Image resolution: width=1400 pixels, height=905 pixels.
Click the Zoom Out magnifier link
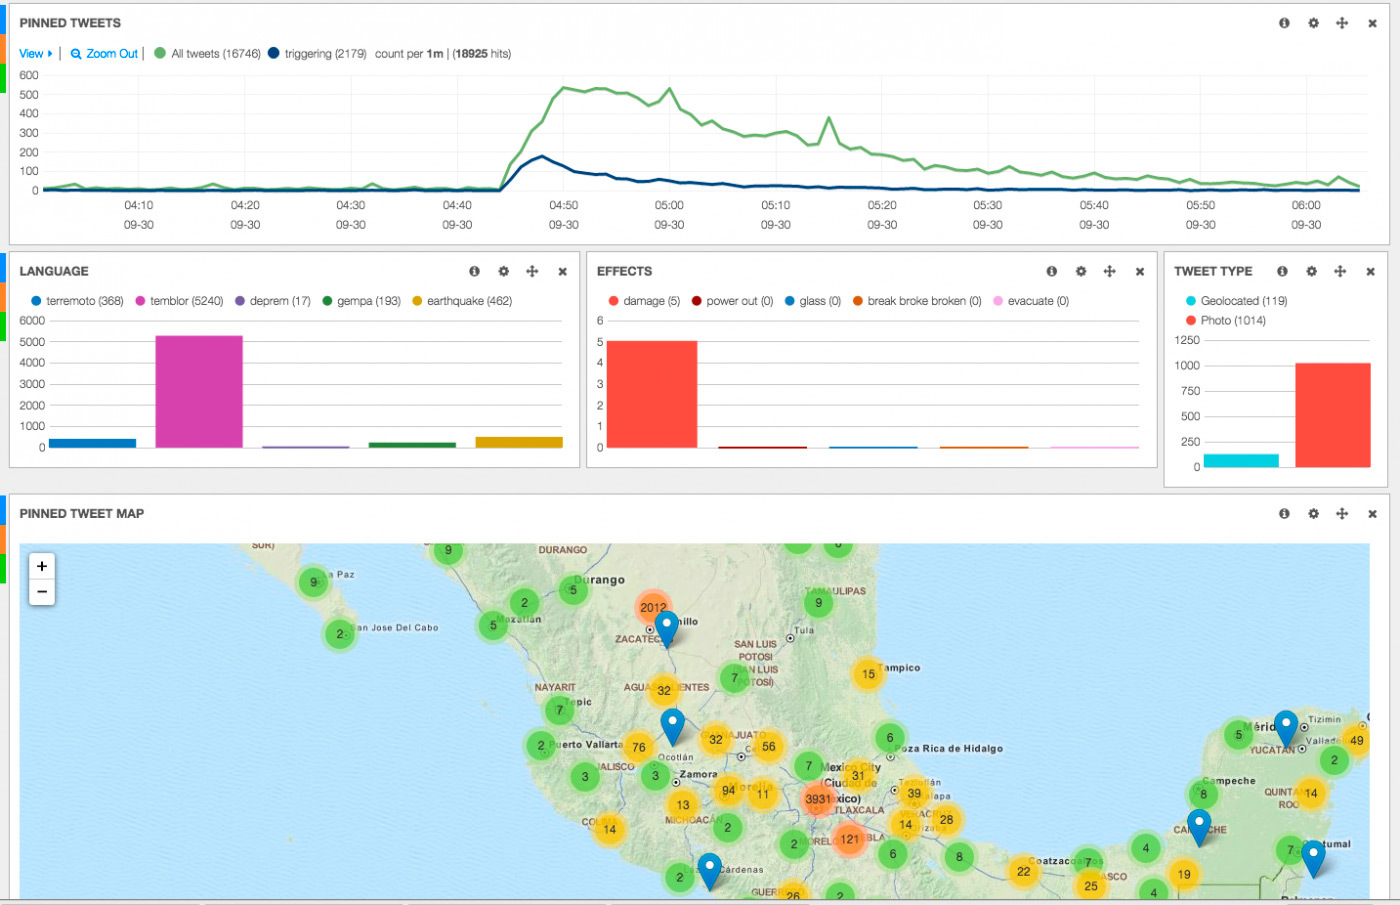point(104,54)
